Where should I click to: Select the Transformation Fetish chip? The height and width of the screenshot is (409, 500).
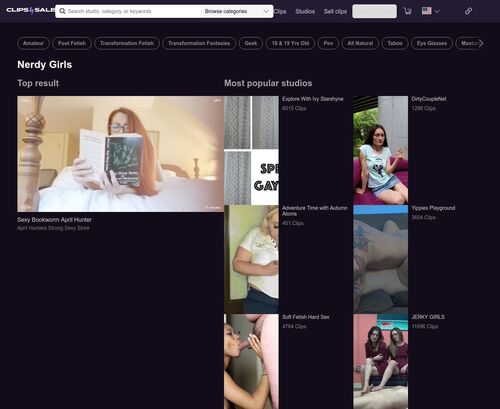tap(127, 43)
